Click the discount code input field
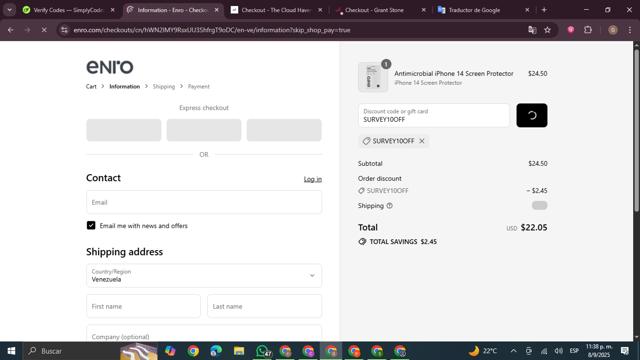The height and width of the screenshot is (360, 640). (x=434, y=116)
